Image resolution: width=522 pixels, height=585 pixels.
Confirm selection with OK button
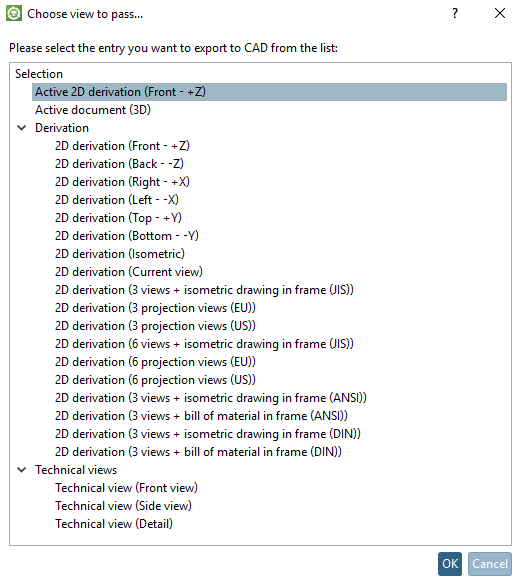click(450, 564)
